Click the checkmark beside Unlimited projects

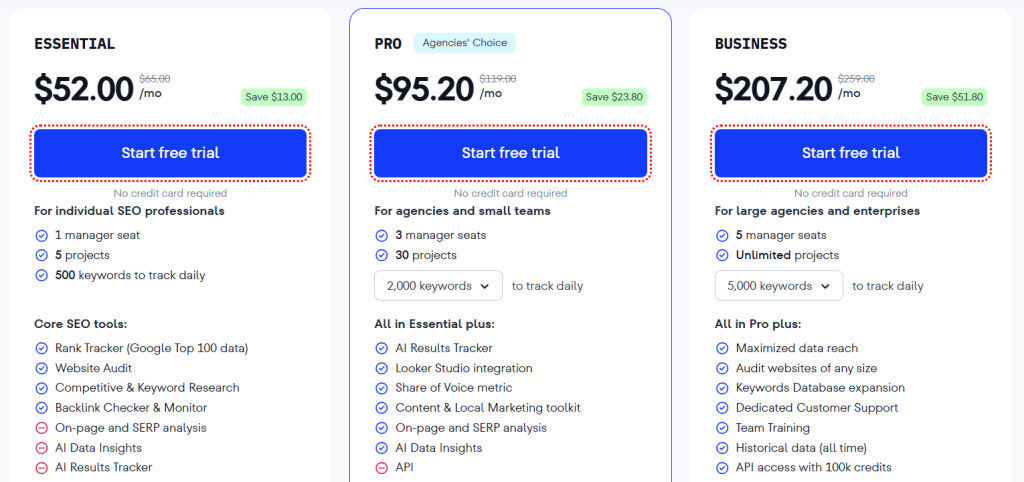pyautogui.click(x=722, y=255)
